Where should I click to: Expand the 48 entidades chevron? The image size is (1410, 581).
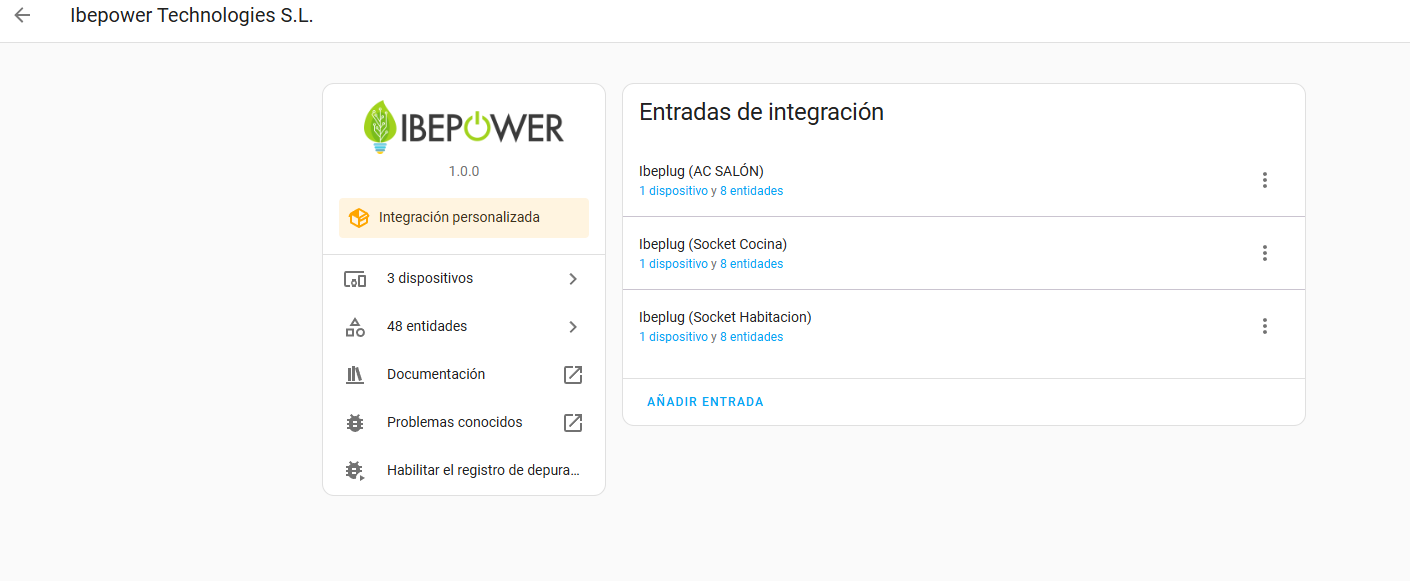[573, 327]
